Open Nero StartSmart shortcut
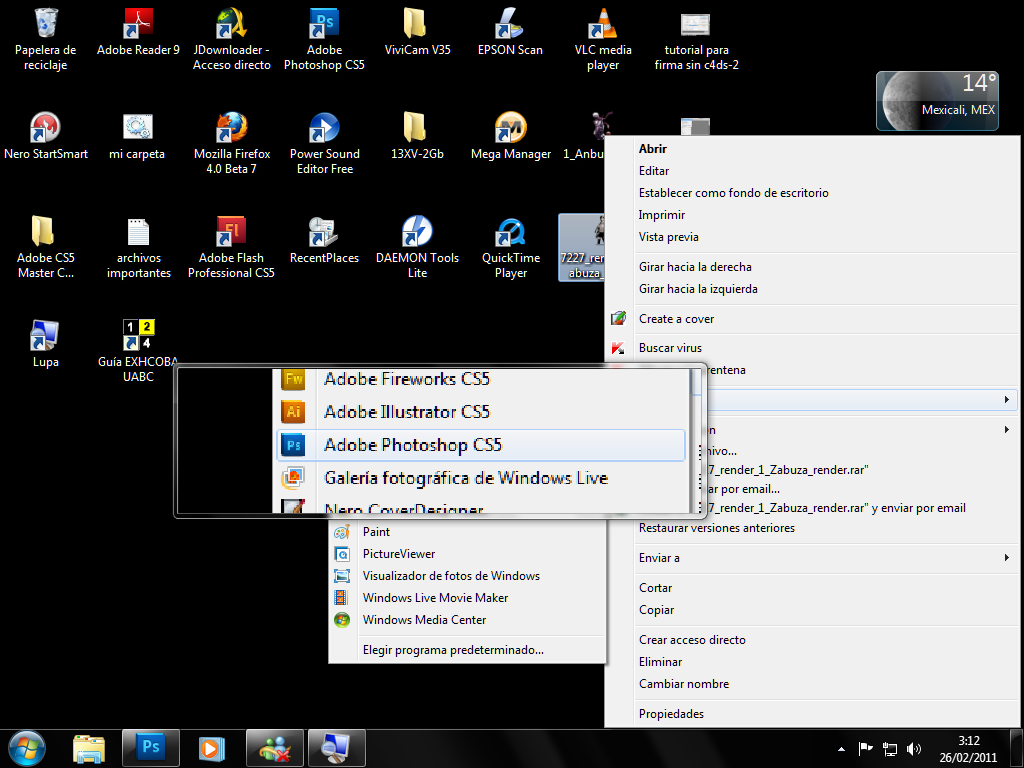The image size is (1024, 768). [46, 136]
